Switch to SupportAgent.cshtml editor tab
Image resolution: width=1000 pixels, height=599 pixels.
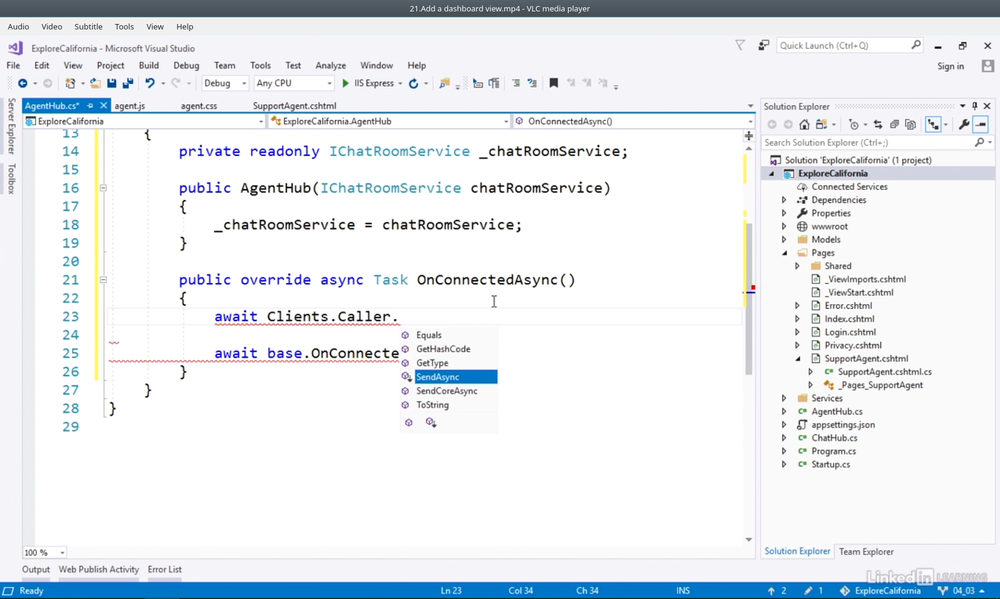pos(295,106)
